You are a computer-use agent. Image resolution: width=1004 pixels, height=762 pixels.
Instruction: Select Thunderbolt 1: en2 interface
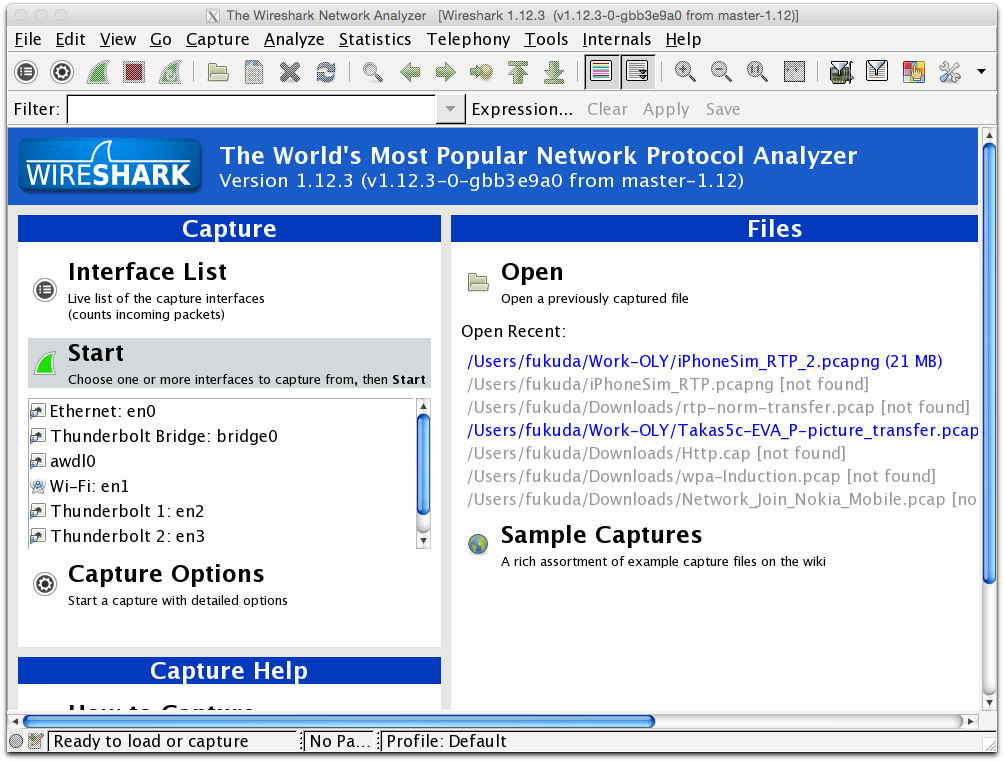pos(127,511)
